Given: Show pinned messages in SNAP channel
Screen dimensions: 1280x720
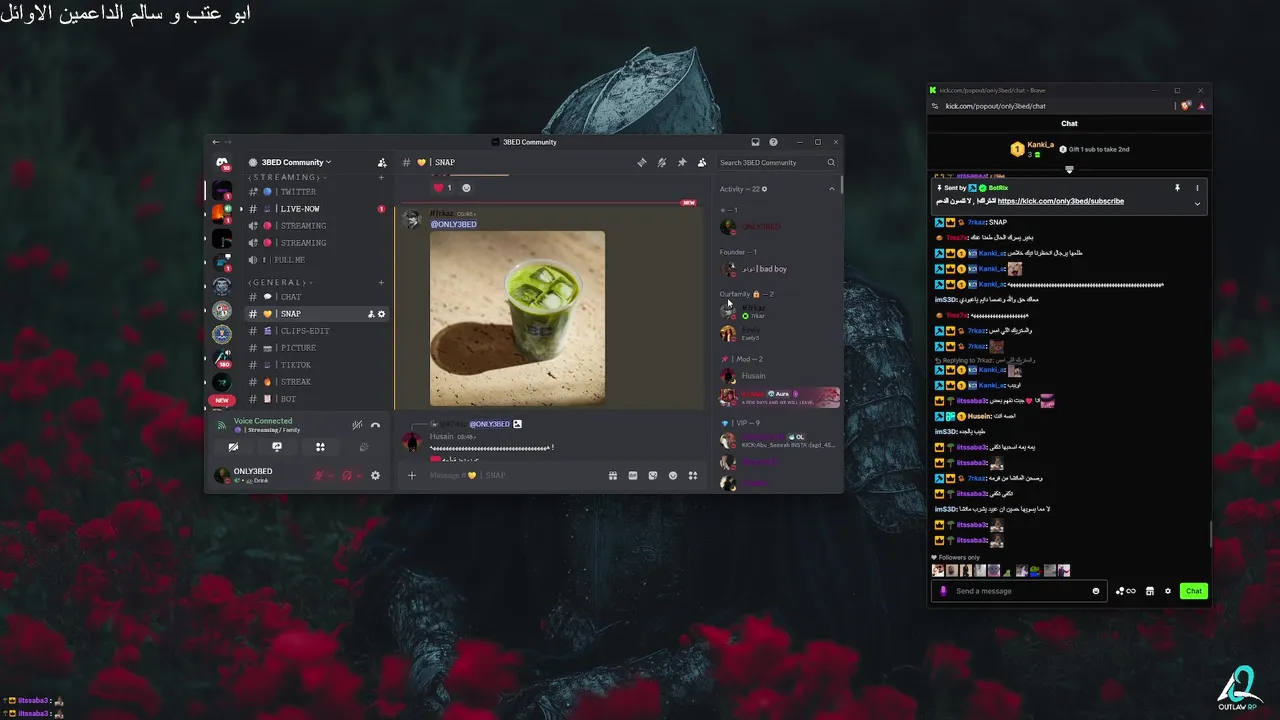Looking at the screenshot, I should 682,162.
